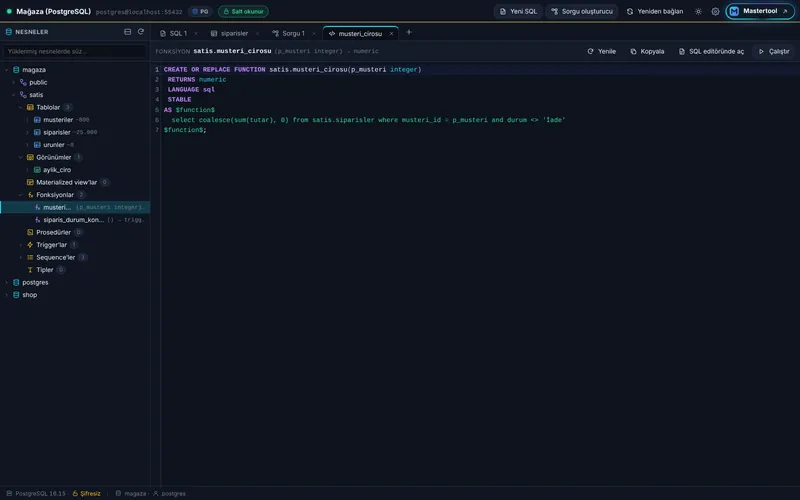
Task: Close the SQL 1 tab
Action: click(195, 34)
